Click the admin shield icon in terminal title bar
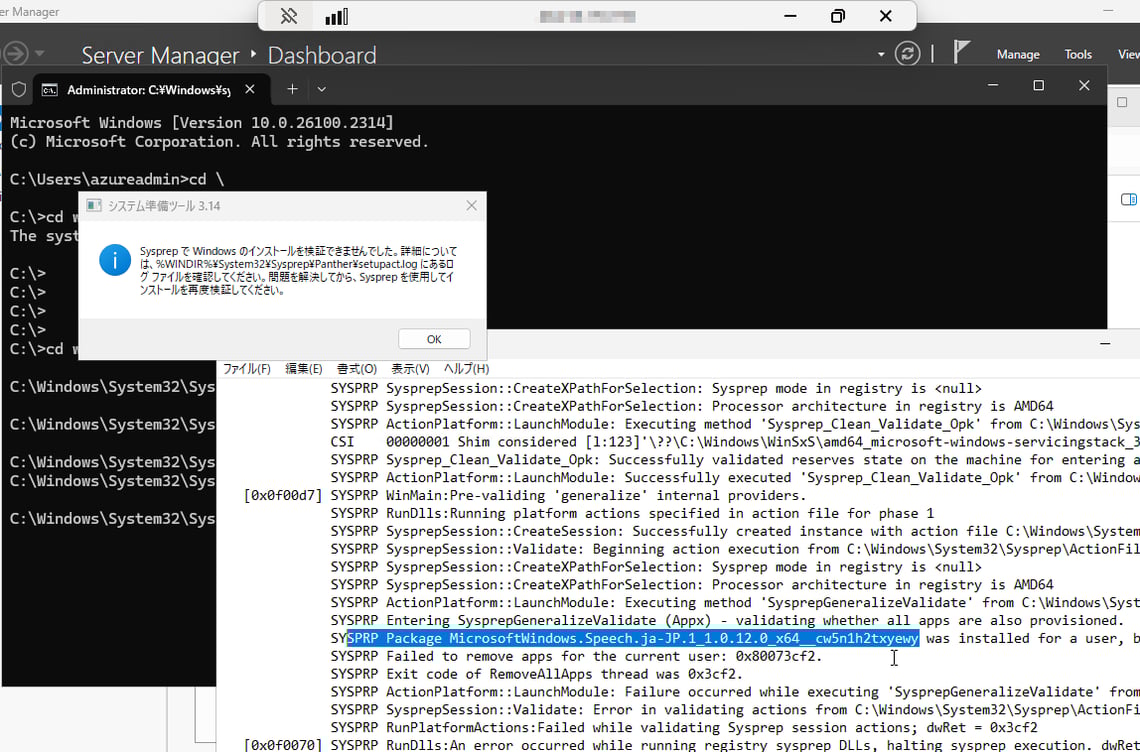The width and height of the screenshot is (1140, 752). tap(18, 89)
